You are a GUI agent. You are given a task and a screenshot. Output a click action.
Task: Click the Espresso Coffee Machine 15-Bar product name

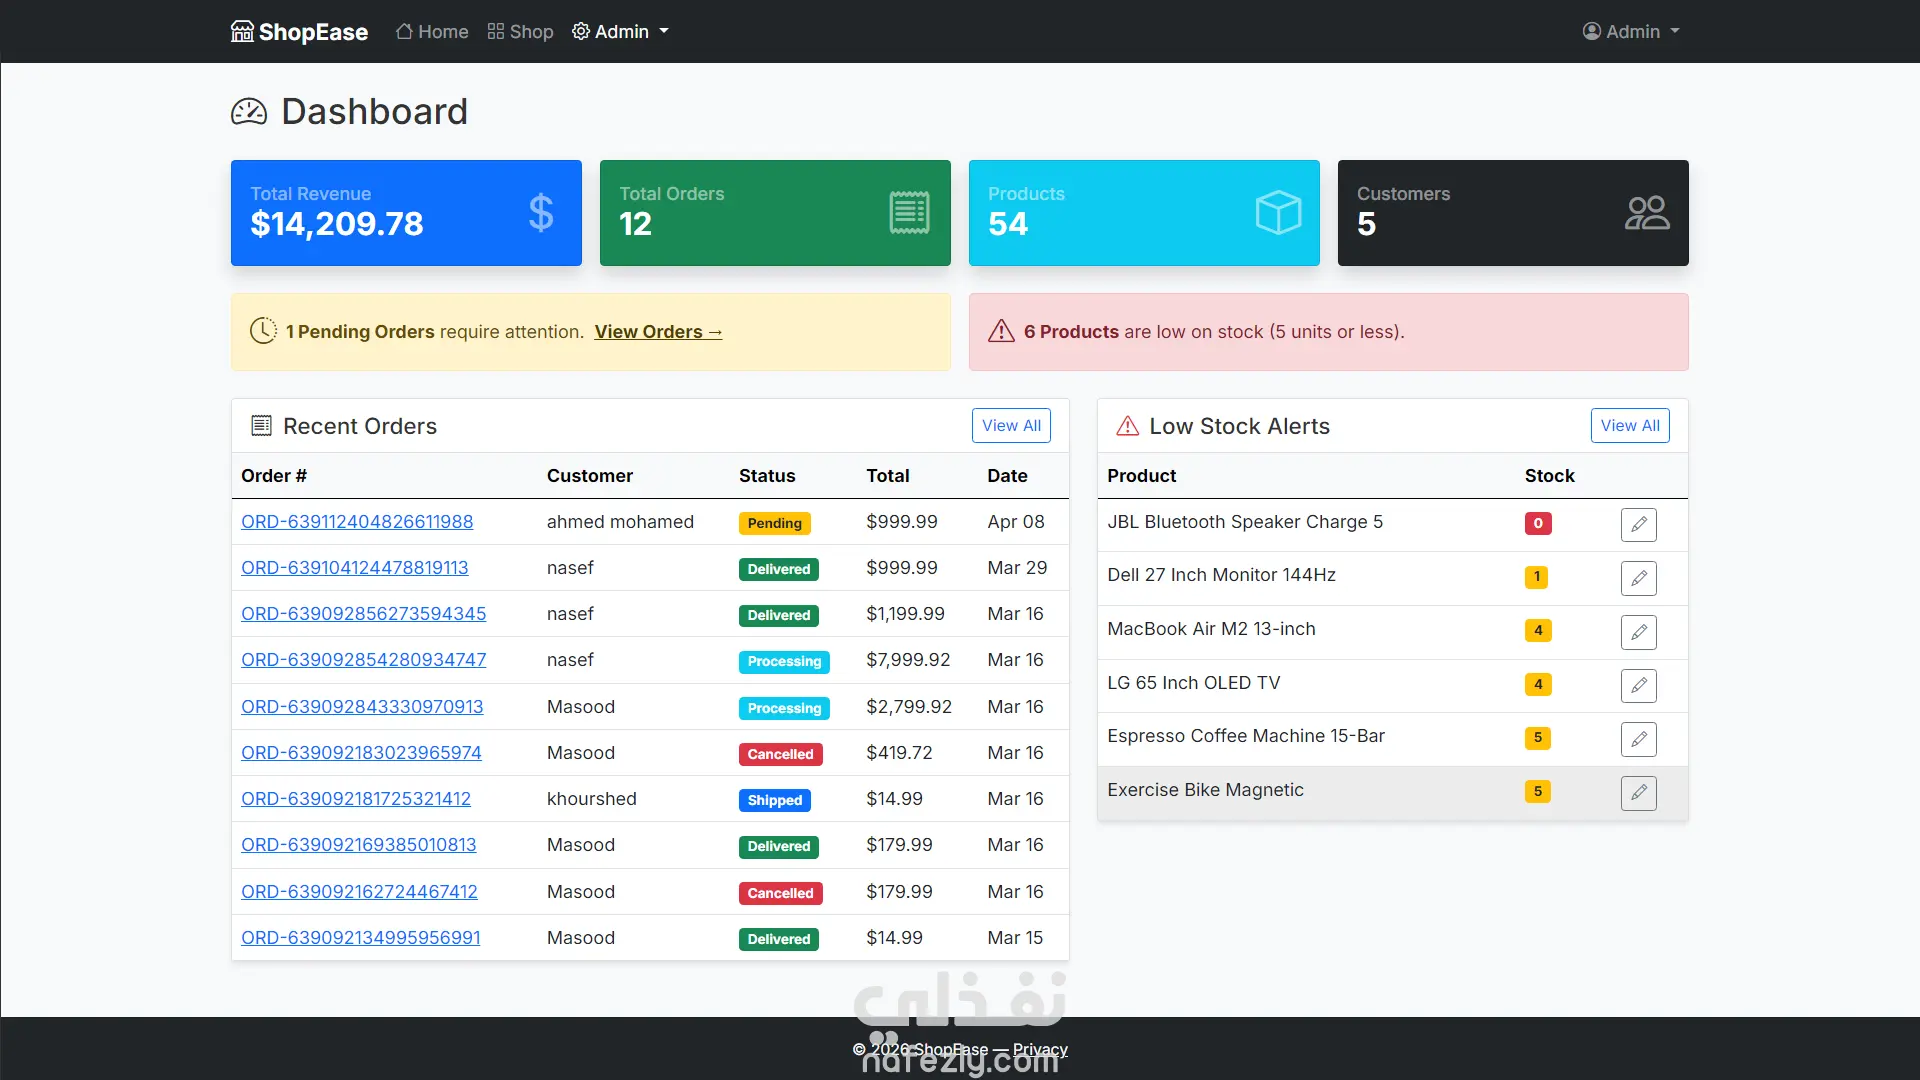[x=1246, y=736]
